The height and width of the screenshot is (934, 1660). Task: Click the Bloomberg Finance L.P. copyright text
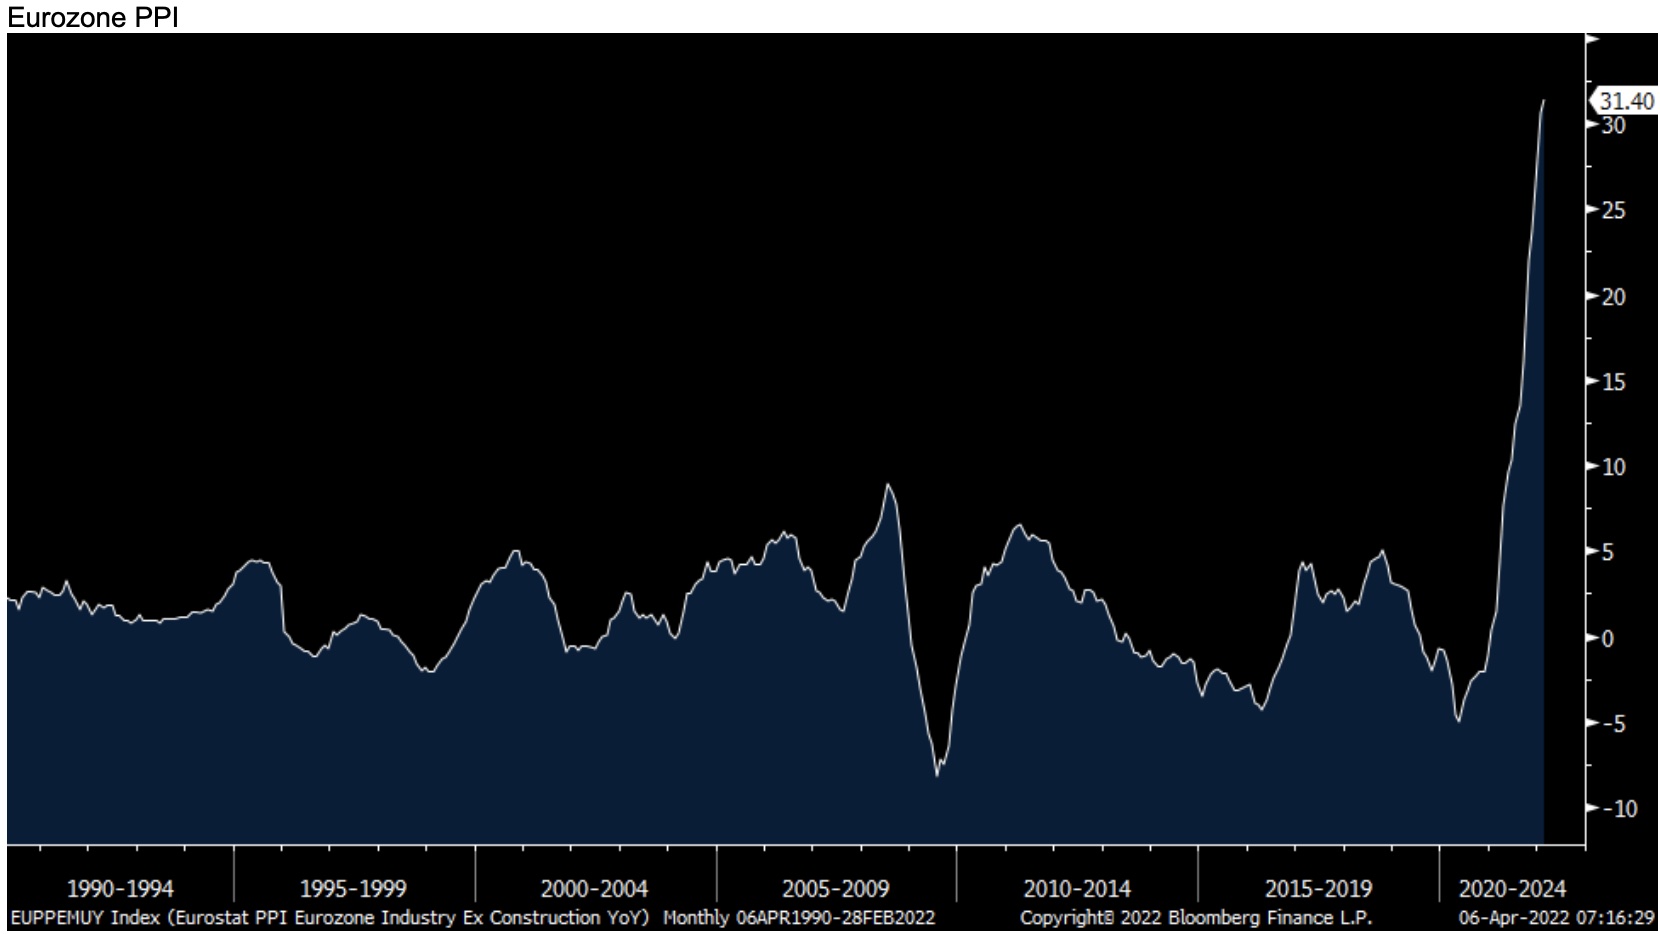point(1196,917)
